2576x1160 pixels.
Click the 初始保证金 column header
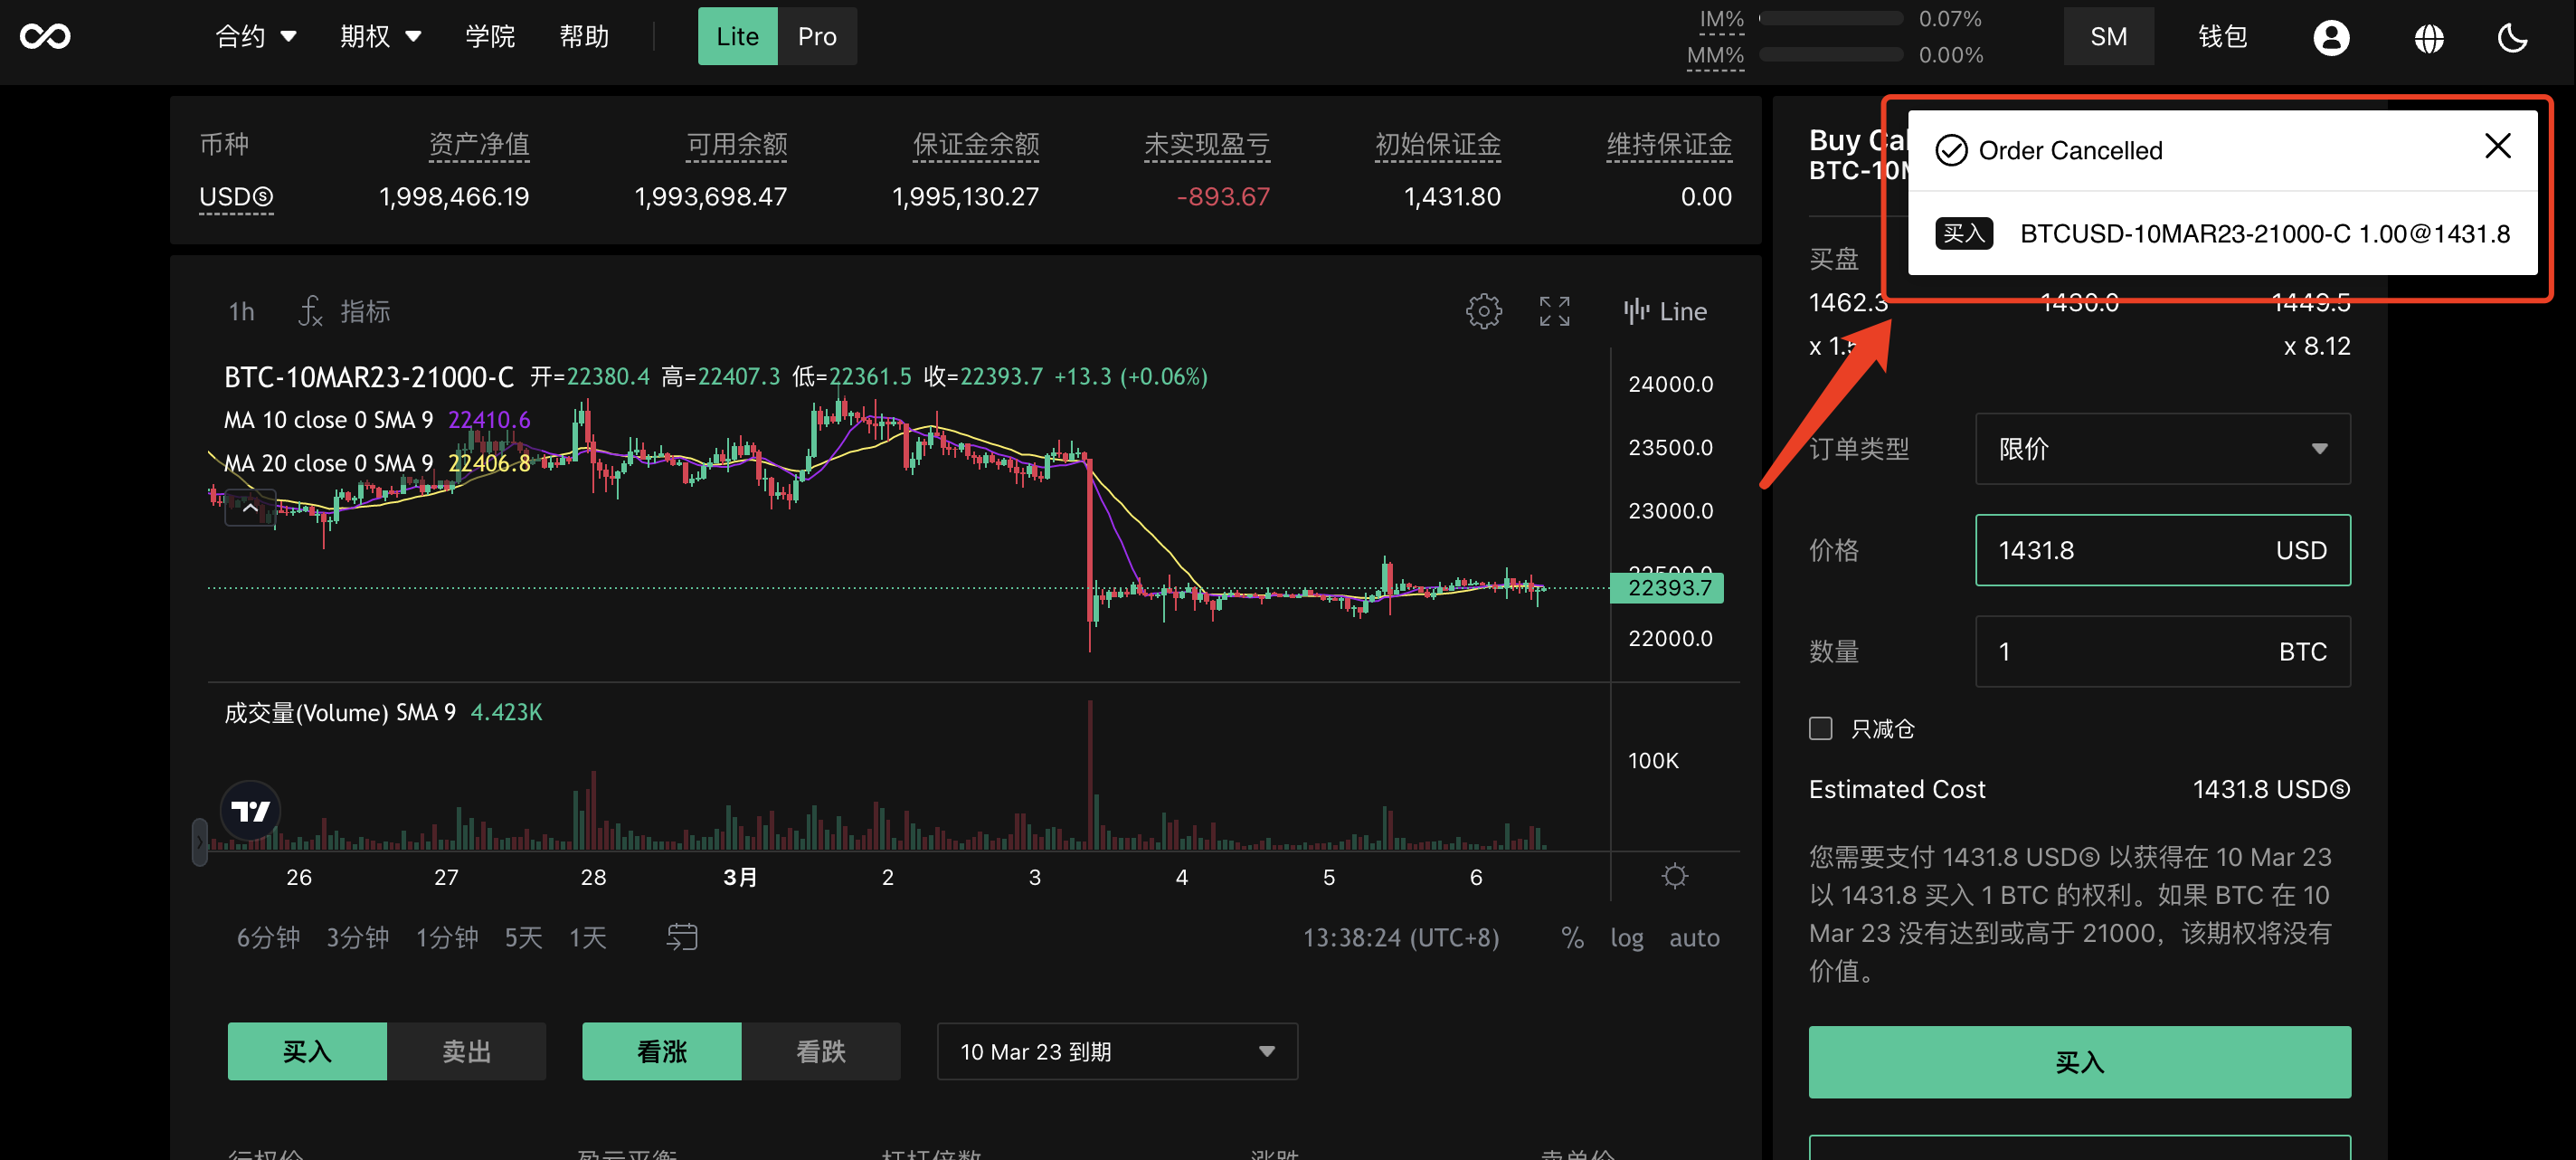1437,144
